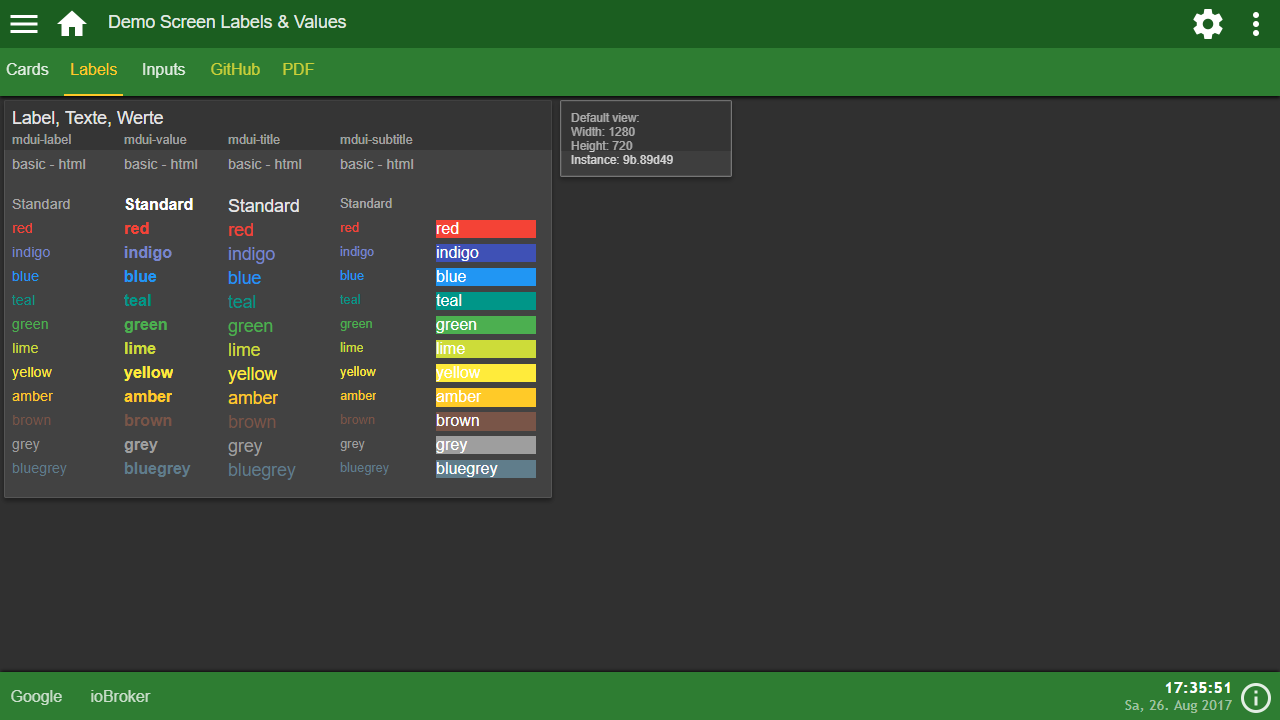Click the ioBroker footer link

click(x=120, y=697)
